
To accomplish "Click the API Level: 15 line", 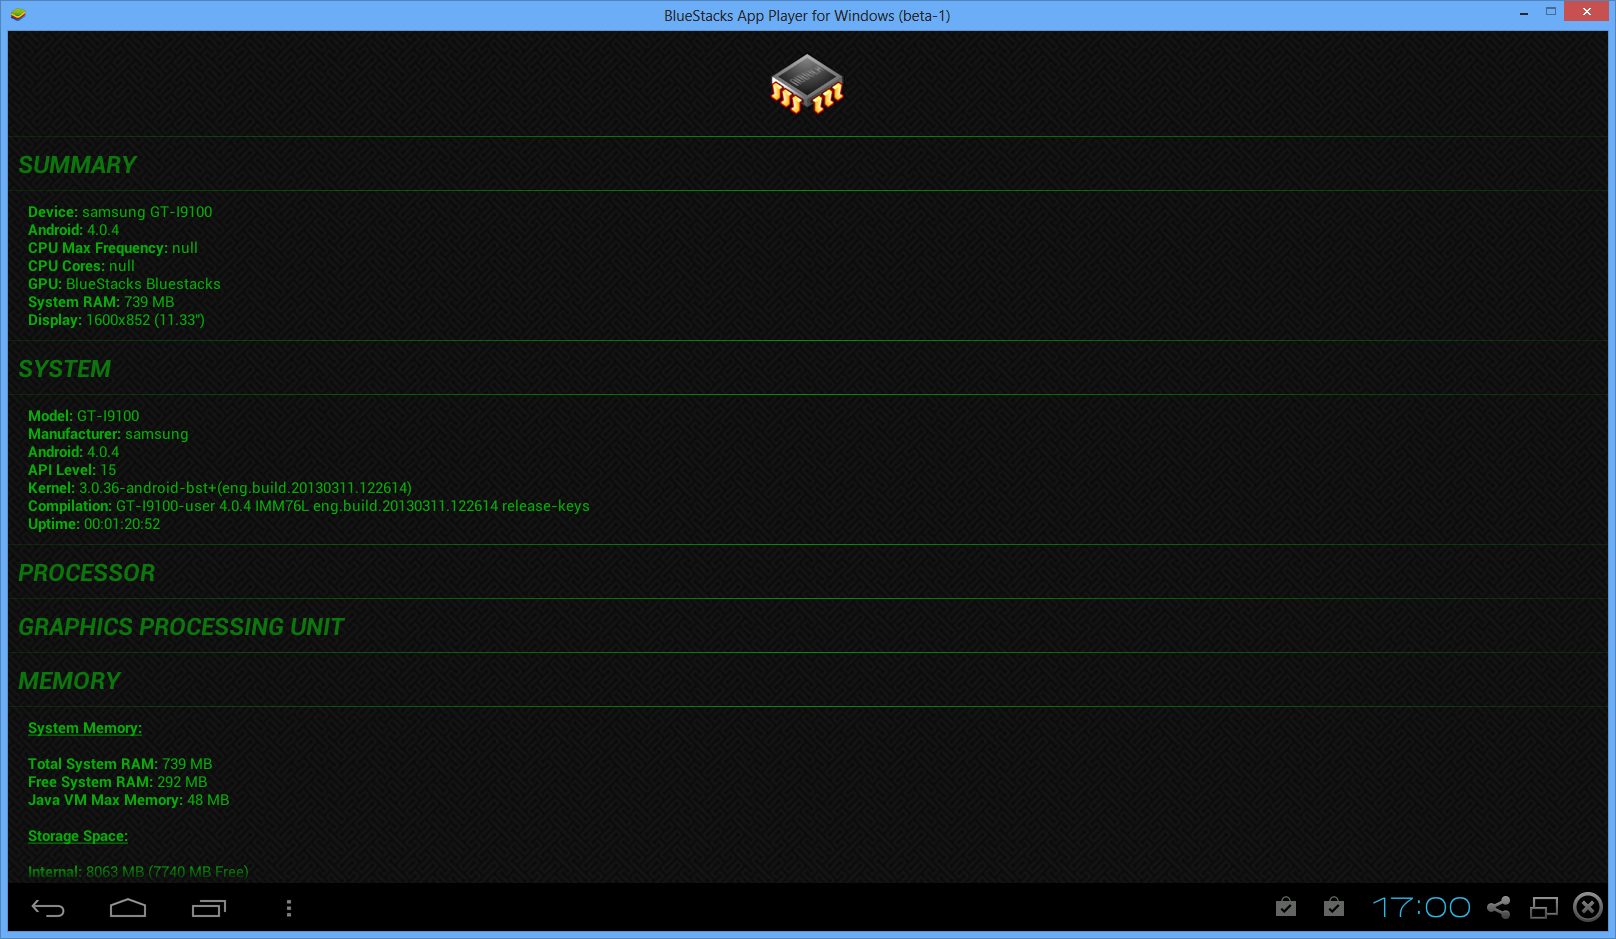I will (x=72, y=470).
